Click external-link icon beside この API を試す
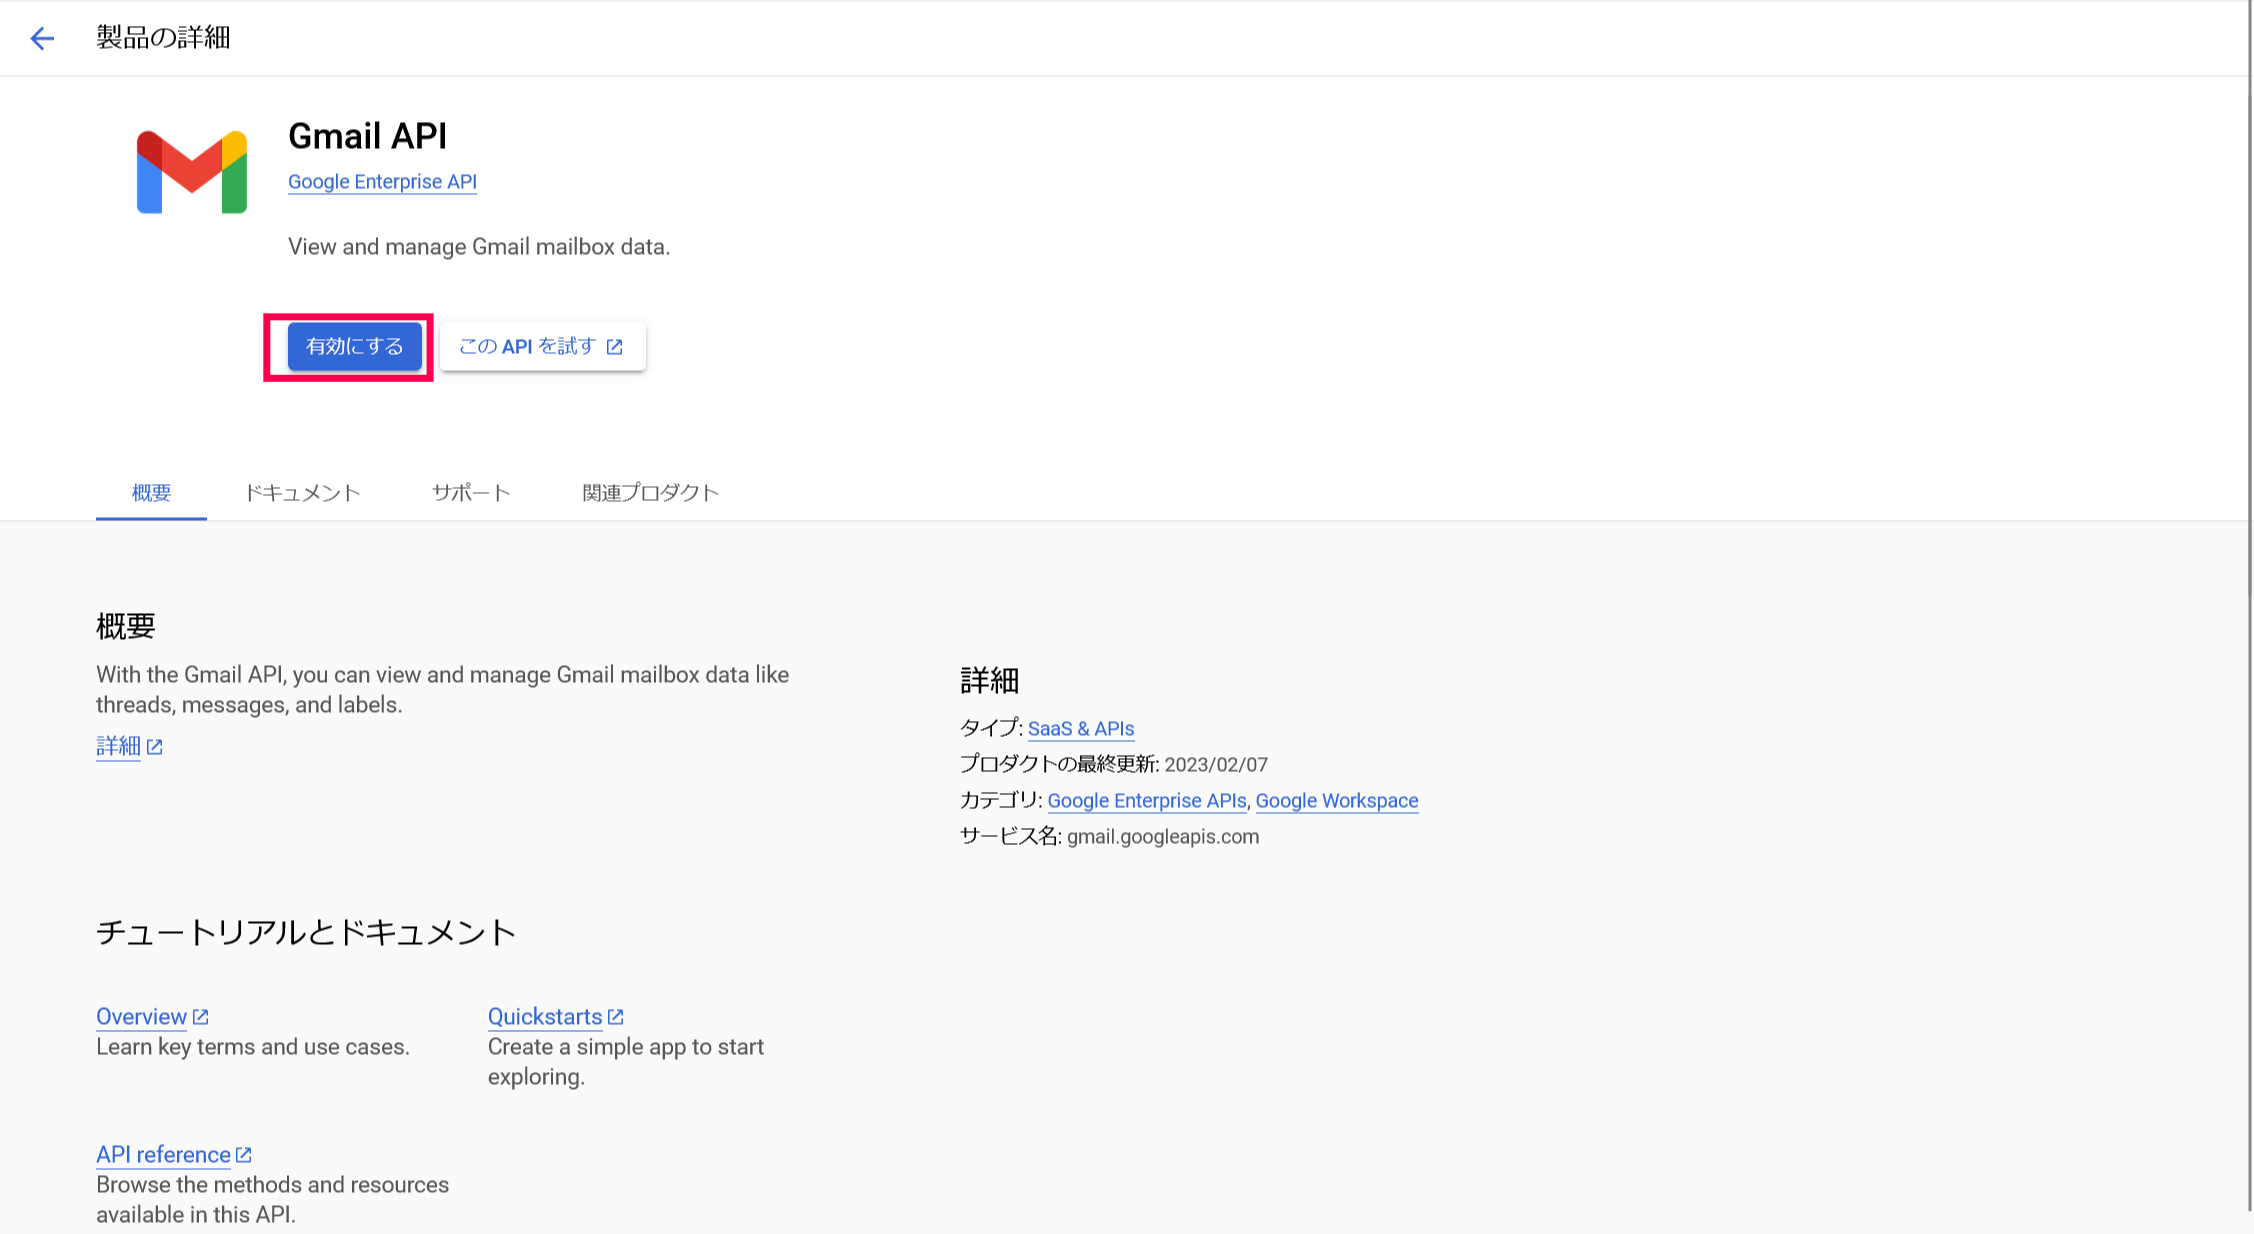Image resolution: width=2254 pixels, height=1234 pixels. pos(615,347)
